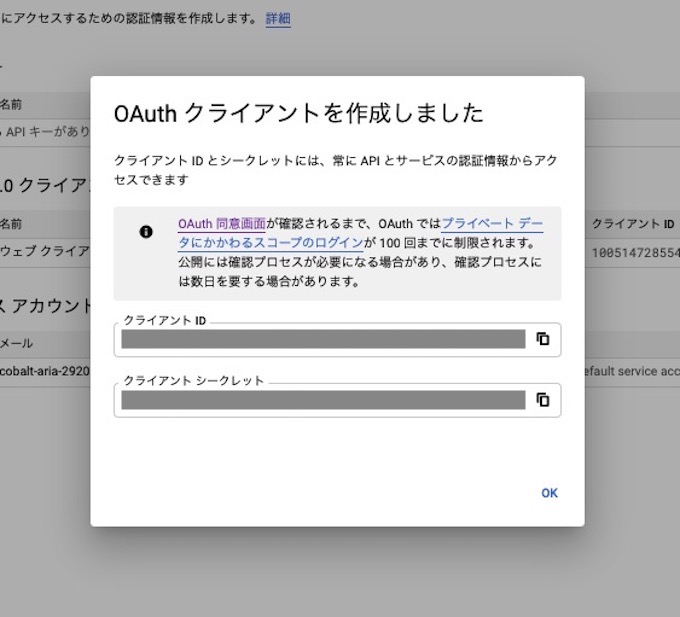Click the API キーがあり message row
The image size is (680, 617).
click(x=45, y=131)
